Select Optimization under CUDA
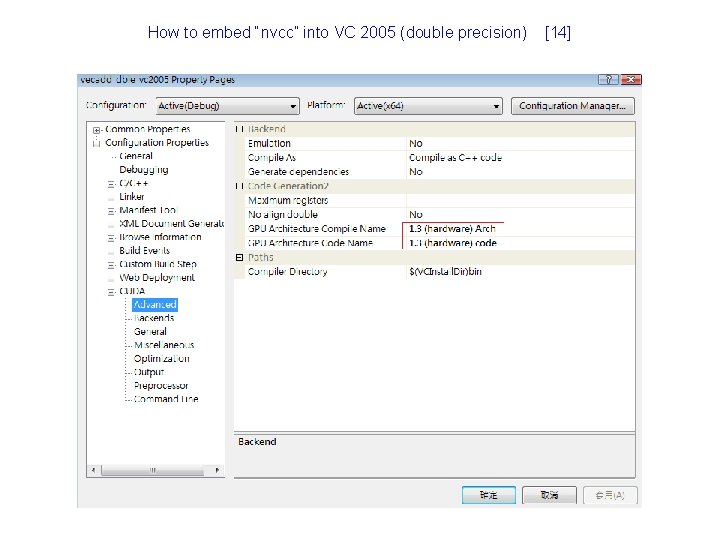Image resolution: width=720 pixels, height=540 pixels. click(x=162, y=359)
